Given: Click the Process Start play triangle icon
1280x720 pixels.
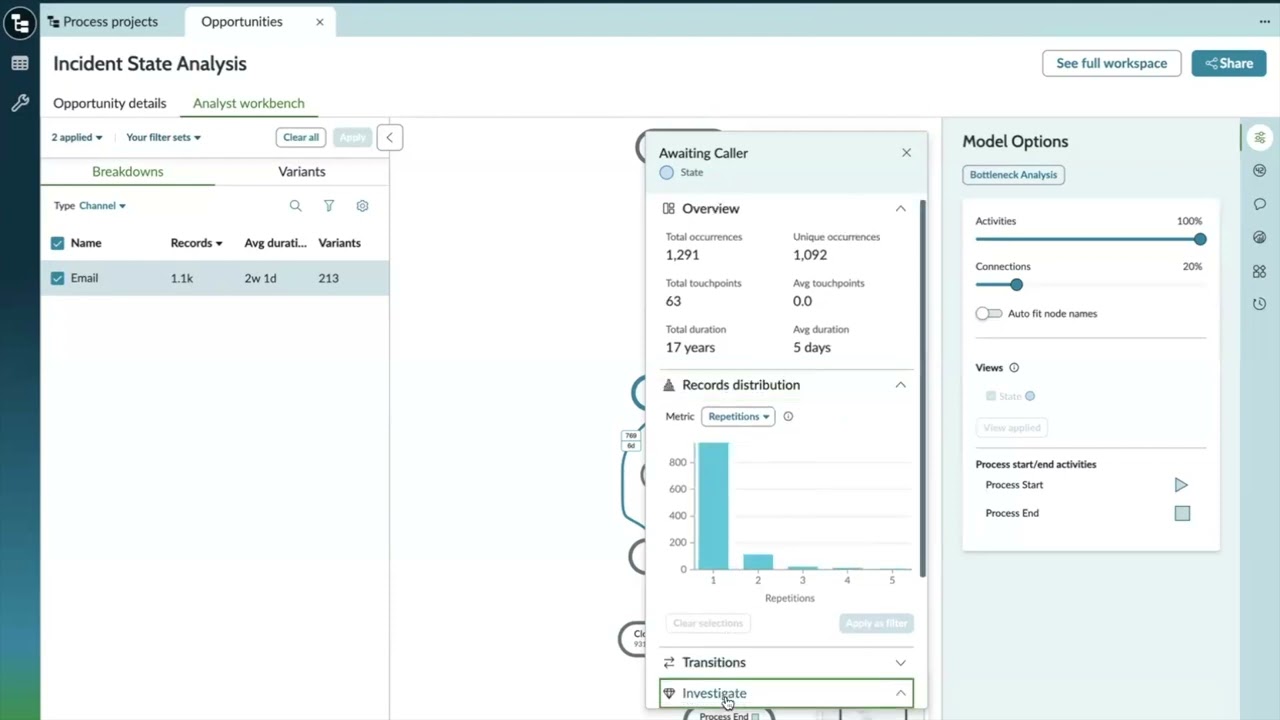Looking at the screenshot, I should click(1181, 485).
